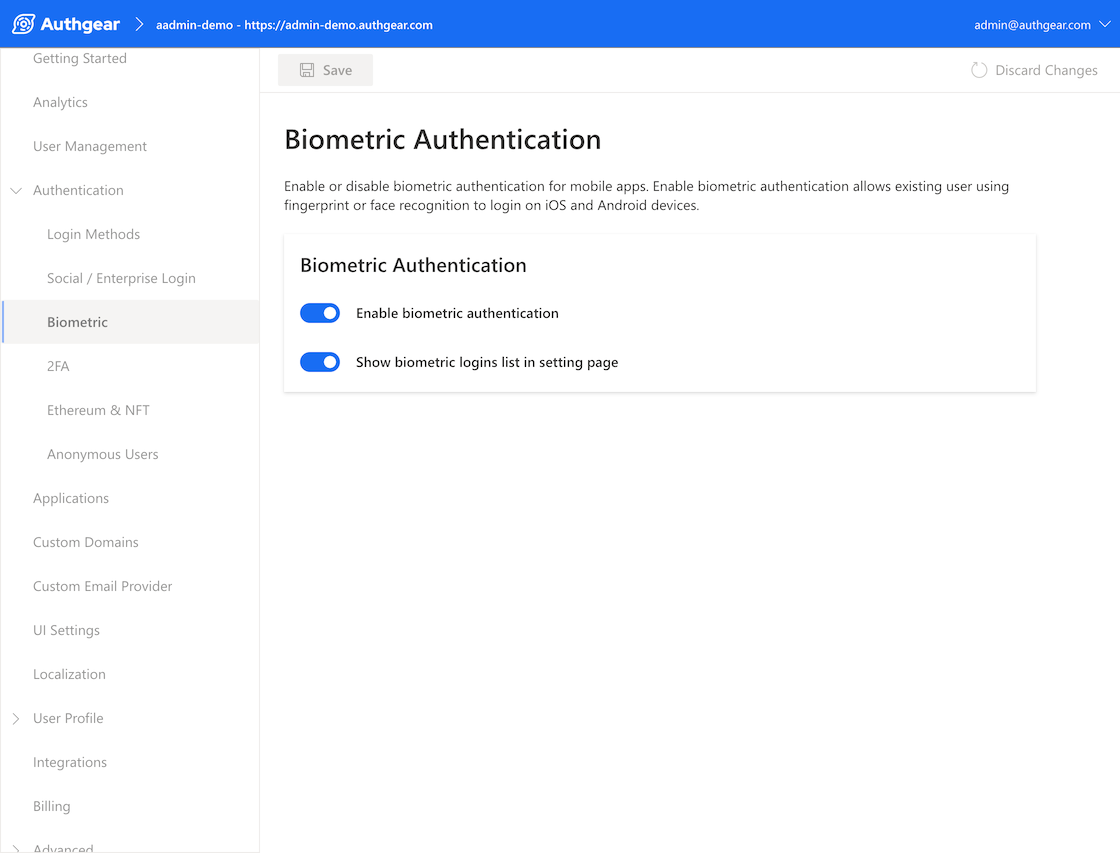Click the breadcrumb chevron after Authgear
This screenshot has height=853, width=1120.
click(x=139, y=24)
